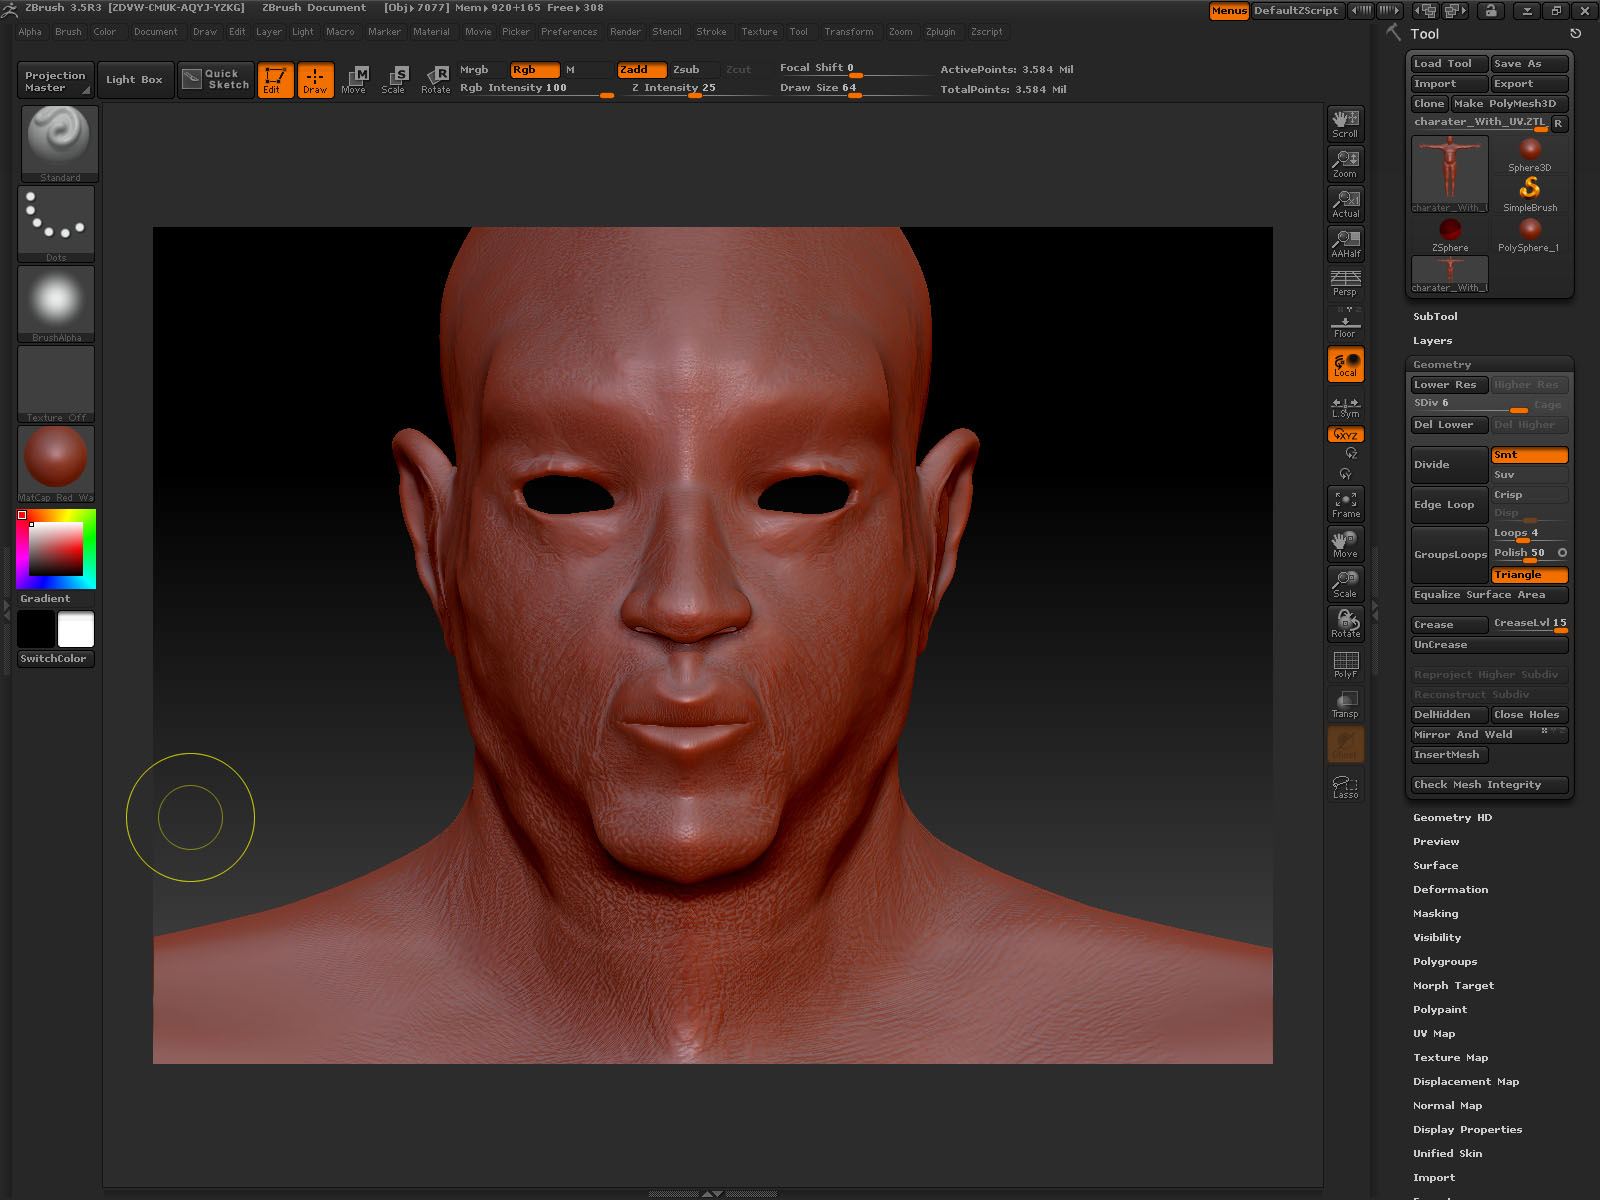
Task: Select the Lasso selection icon
Action: (x=1345, y=786)
